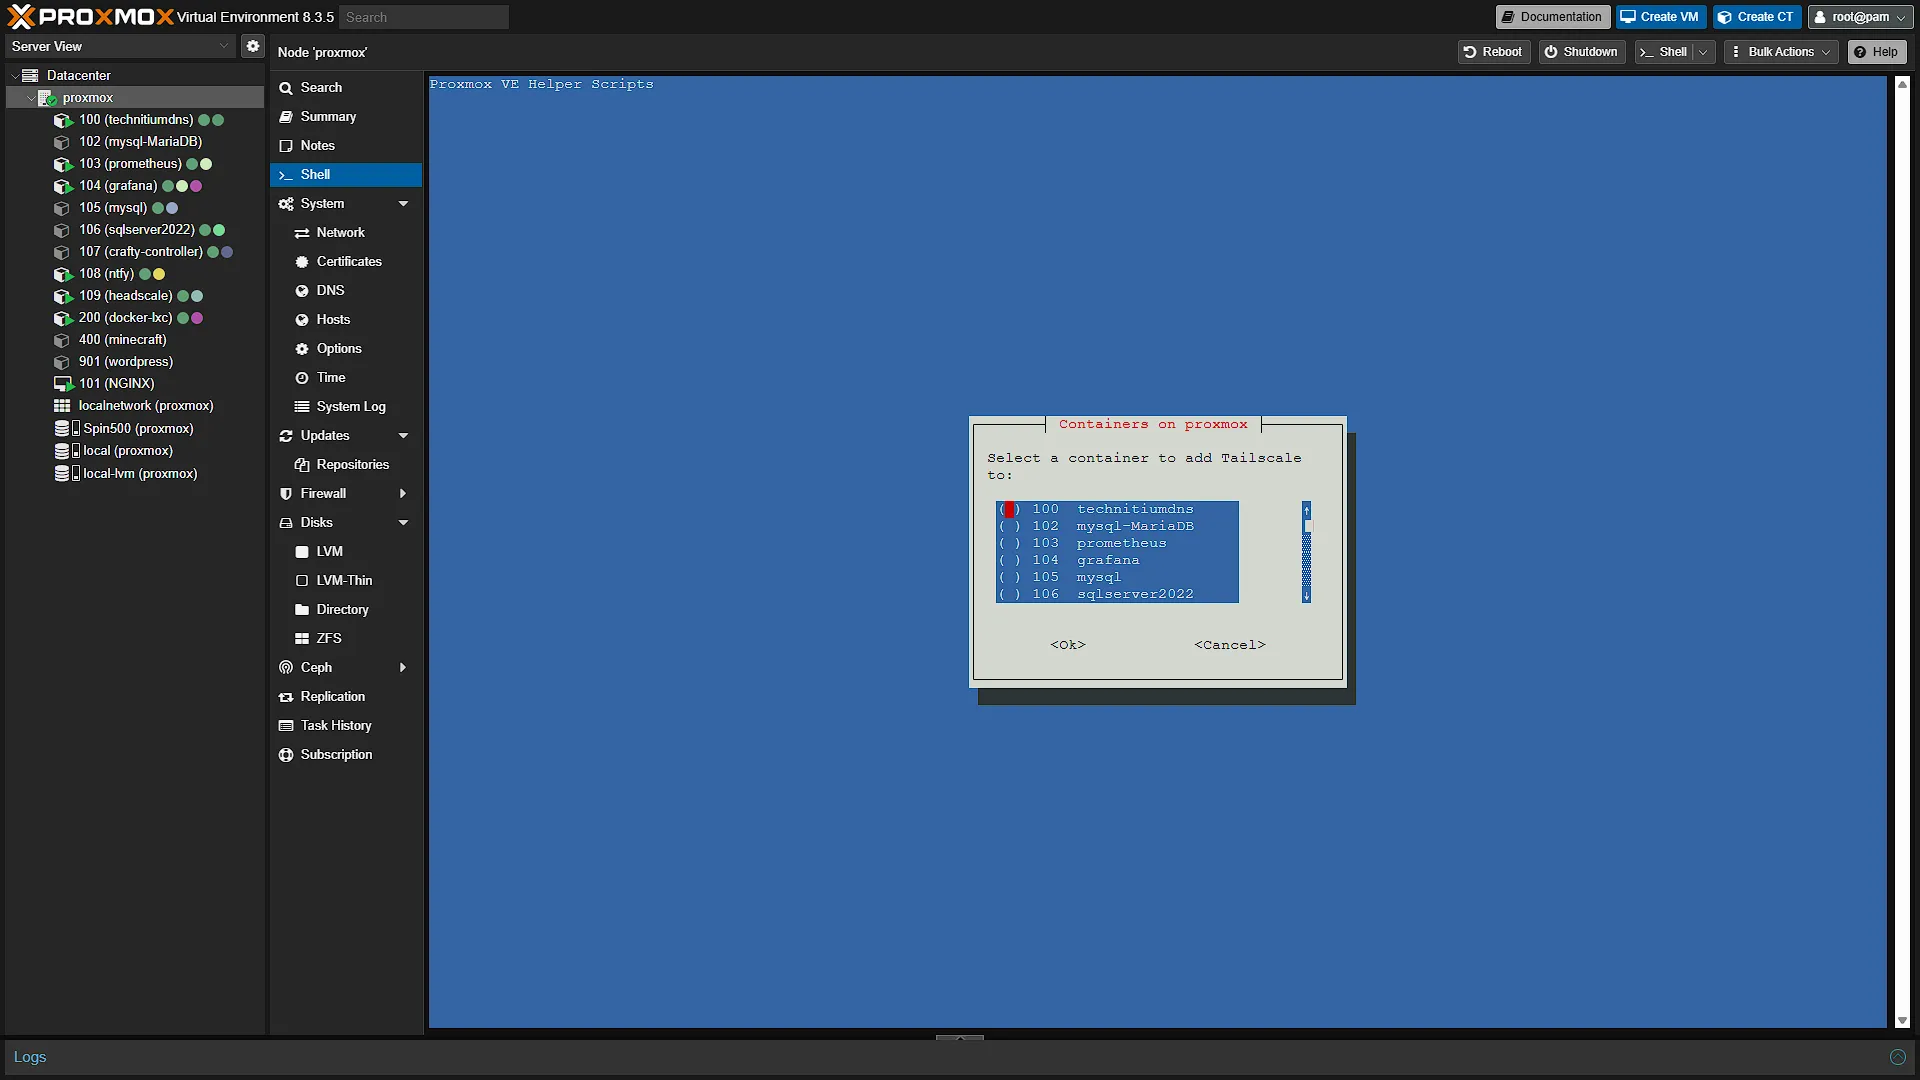Open the DNS globe icon
This screenshot has width=1920, height=1080.
coord(302,291)
